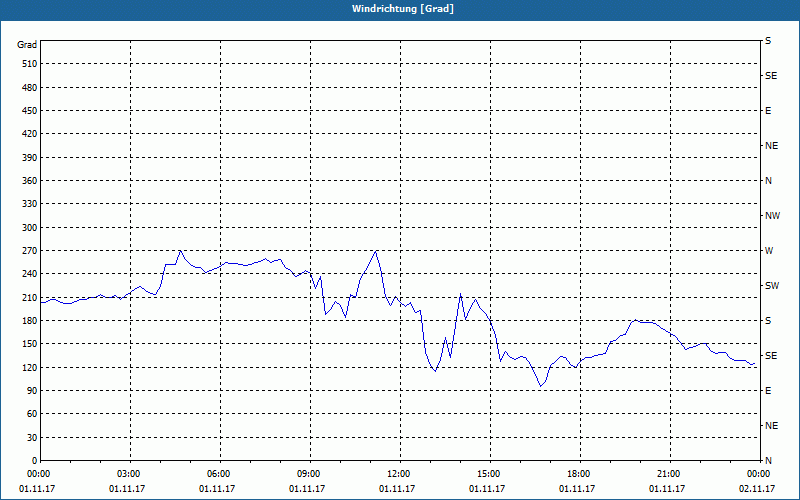Image resolution: width=800 pixels, height=500 pixels.
Task: Select the 210 y-axis value
Action: [x=30, y=297]
